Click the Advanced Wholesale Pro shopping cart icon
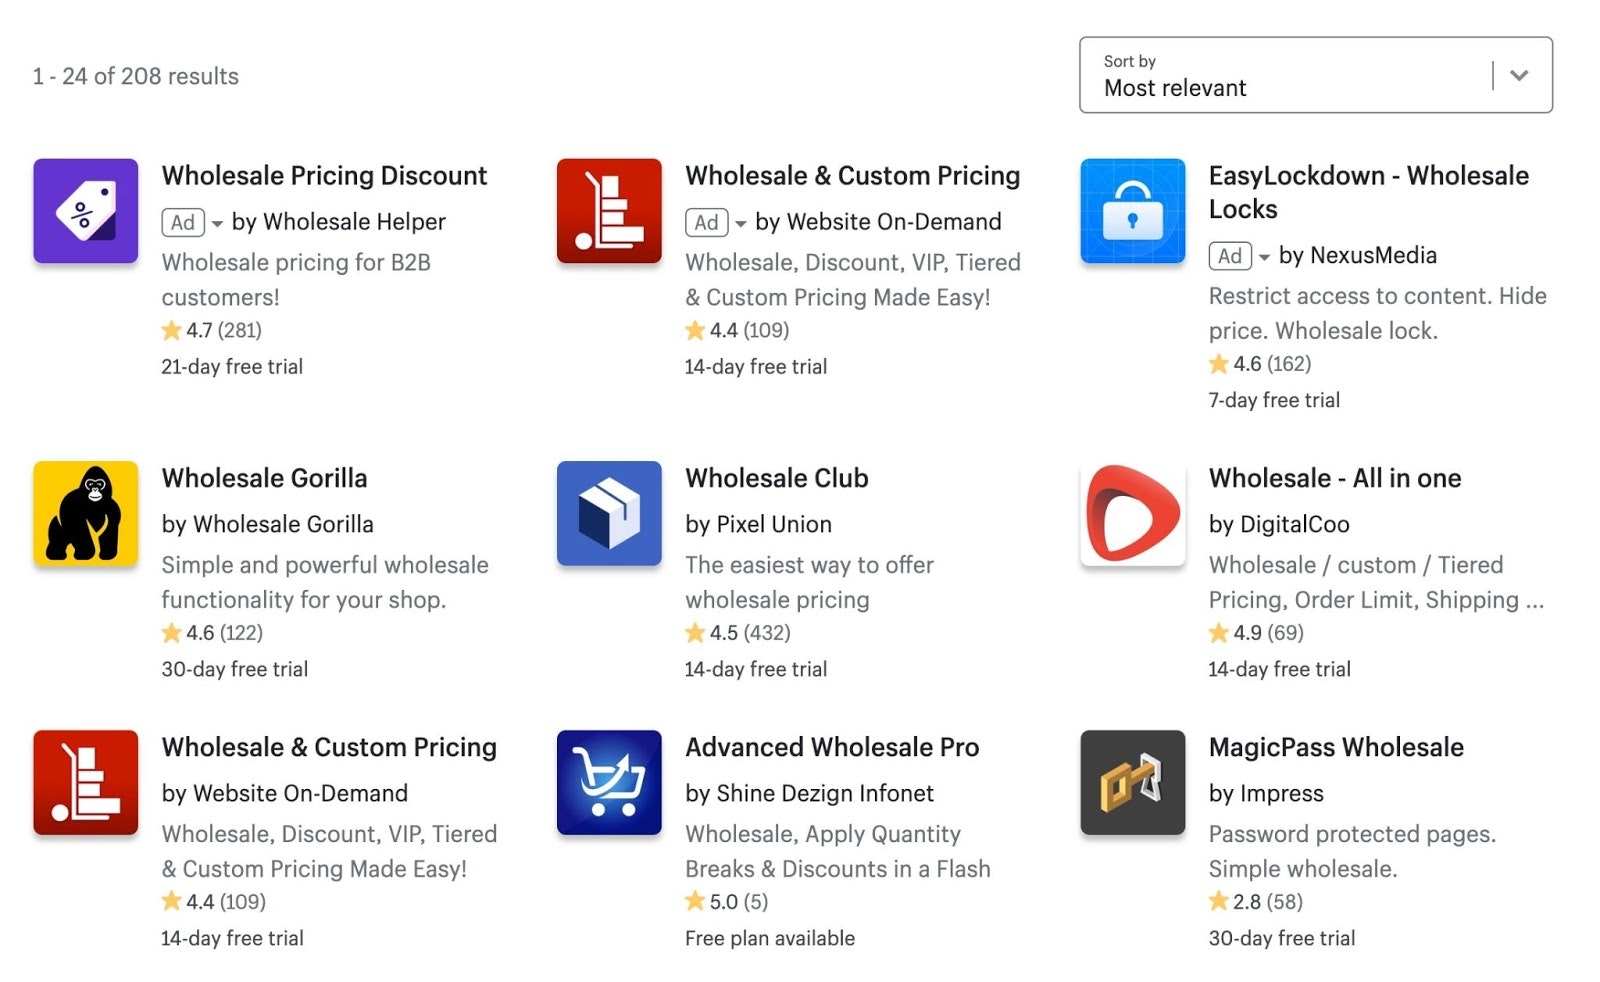Screen dimensions: 1600x982 pyautogui.click(x=609, y=782)
